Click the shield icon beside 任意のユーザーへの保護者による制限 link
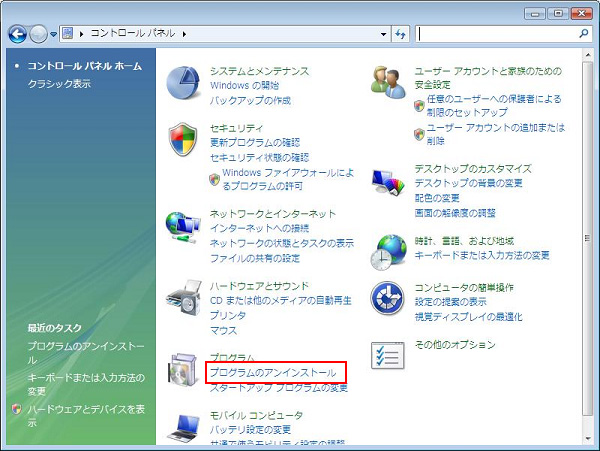Image resolution: width=600 pixels, height=451 pixels. click(x=419, y=106)
